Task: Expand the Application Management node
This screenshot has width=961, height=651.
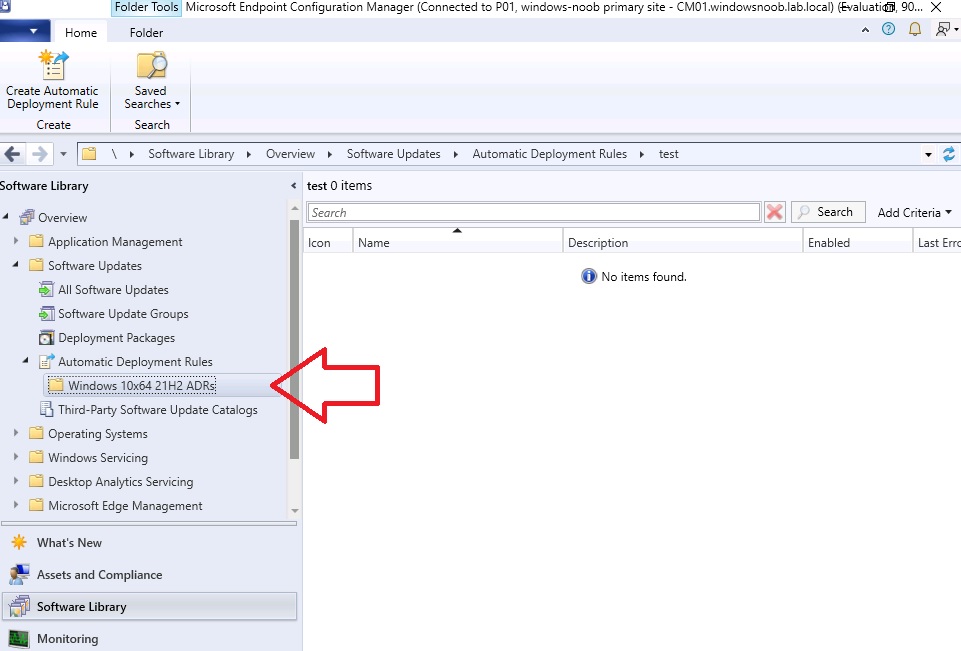Action: [x=16, y=242]
